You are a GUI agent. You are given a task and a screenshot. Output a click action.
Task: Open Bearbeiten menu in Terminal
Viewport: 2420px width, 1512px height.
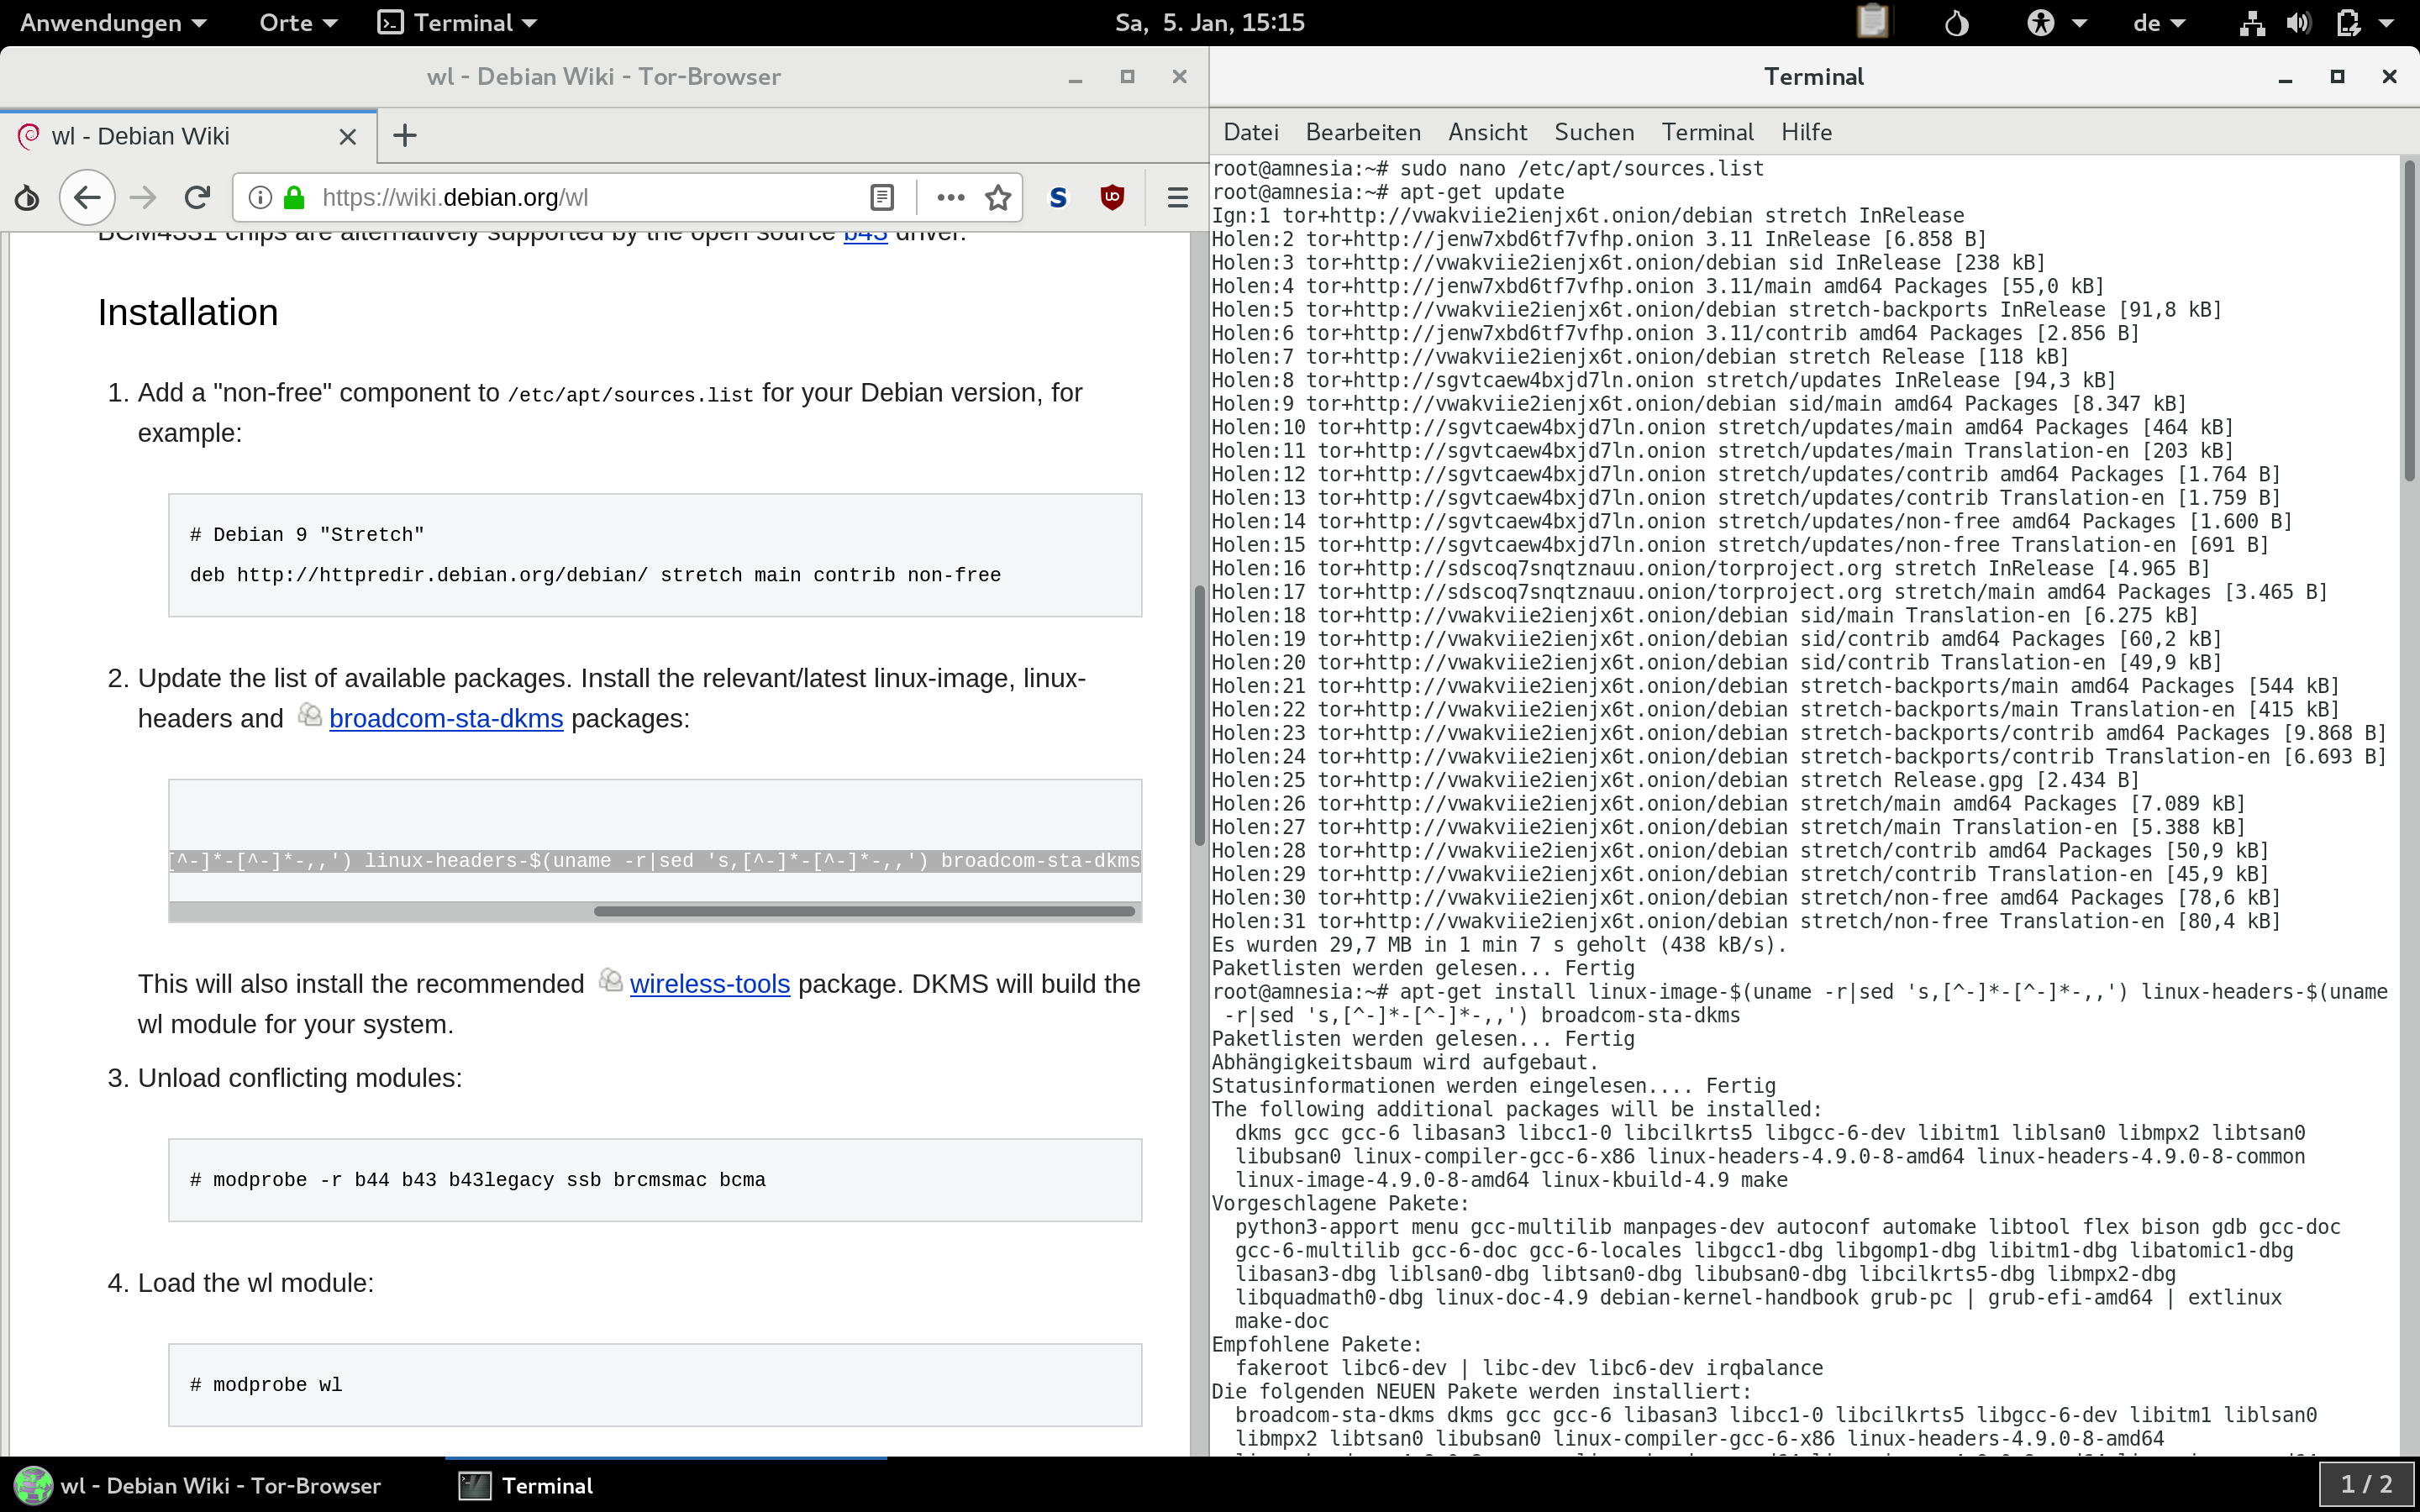click(1363, 132)
